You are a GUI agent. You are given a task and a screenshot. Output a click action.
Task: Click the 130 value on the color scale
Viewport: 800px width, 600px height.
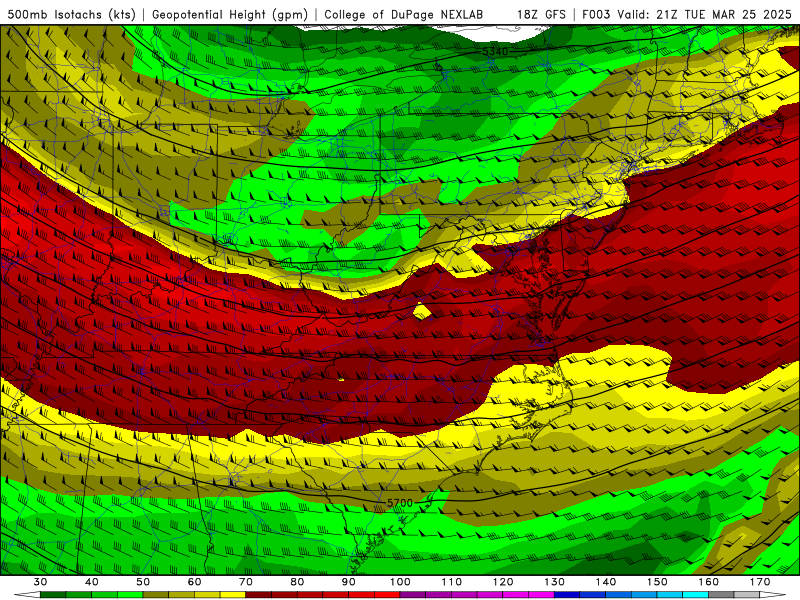(555, 582)
